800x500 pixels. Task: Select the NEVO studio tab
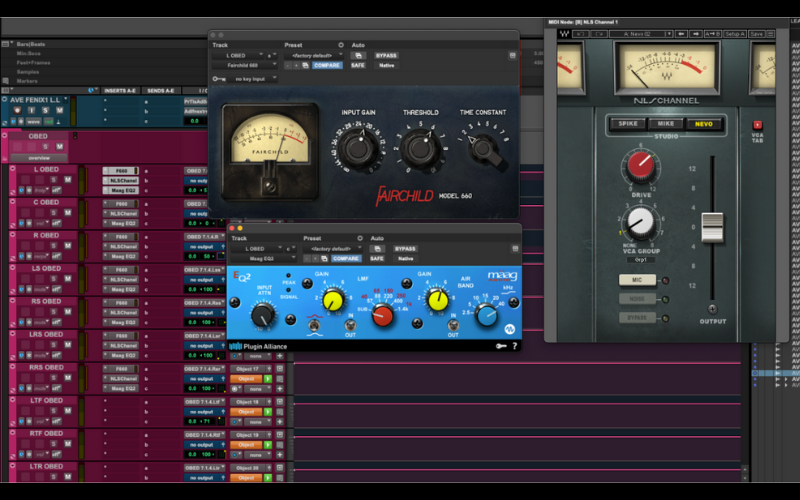tap(704, 125)
